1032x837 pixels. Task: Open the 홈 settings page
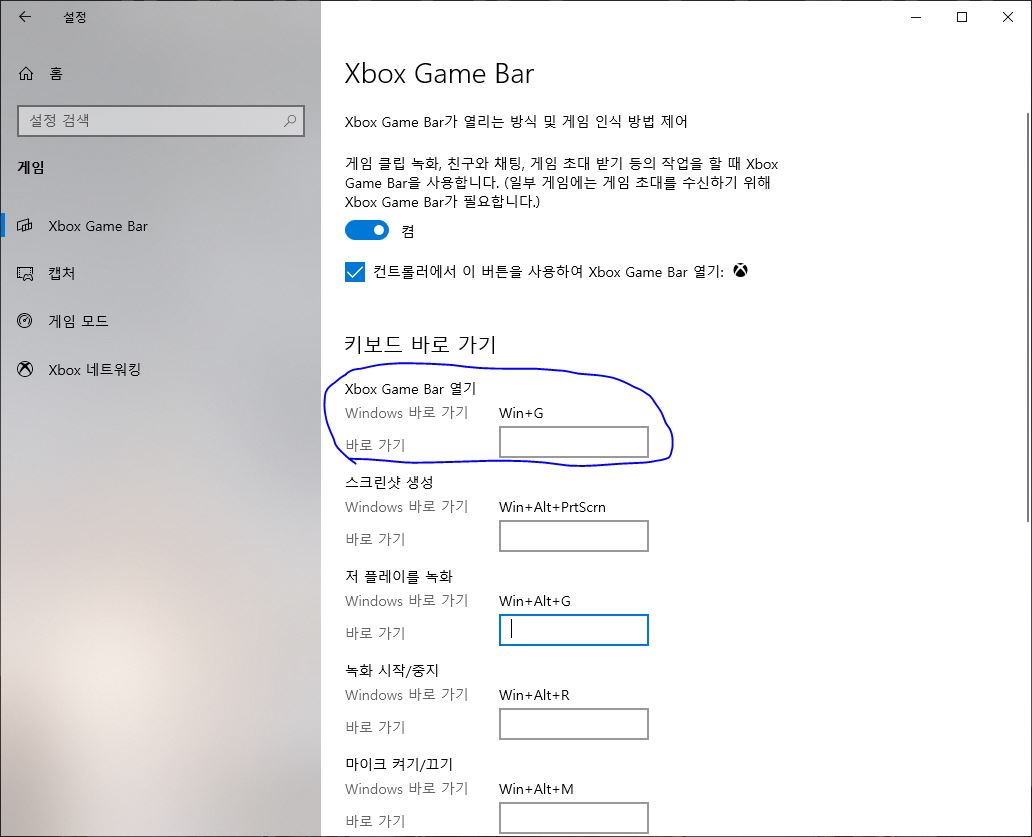[160, 74]
